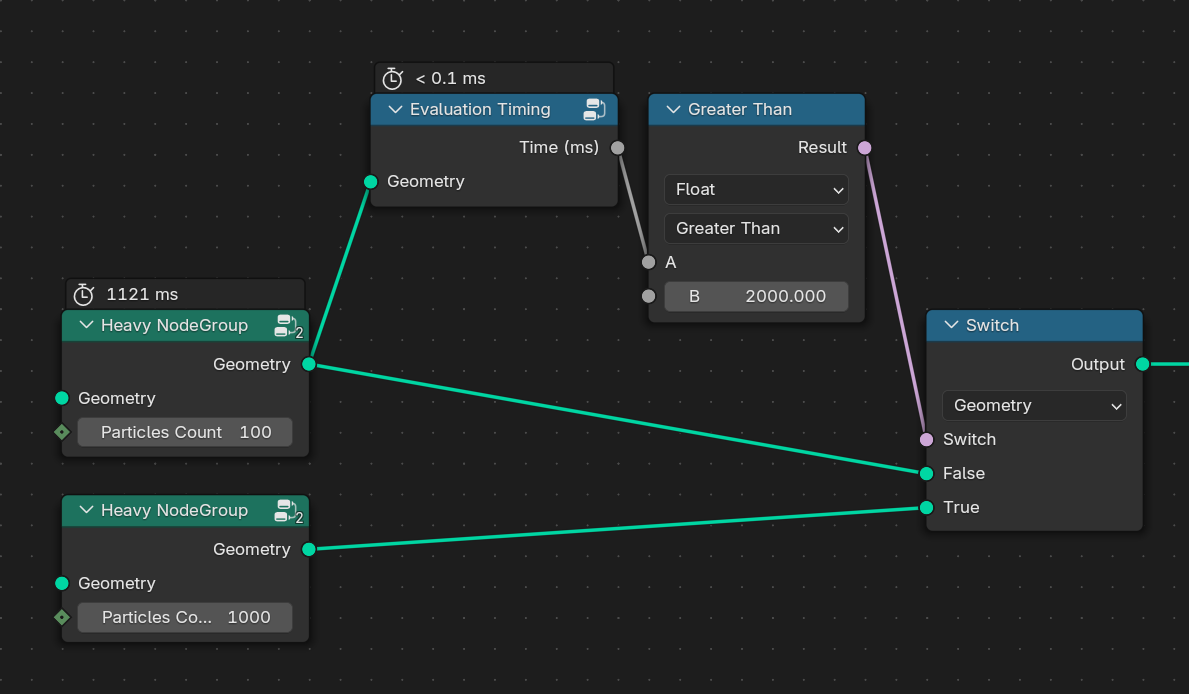Image resolution: width=1189 pixels, height=694 pixels.
Task: Click the B value field showing 2000.000
Action: (756, 296)
